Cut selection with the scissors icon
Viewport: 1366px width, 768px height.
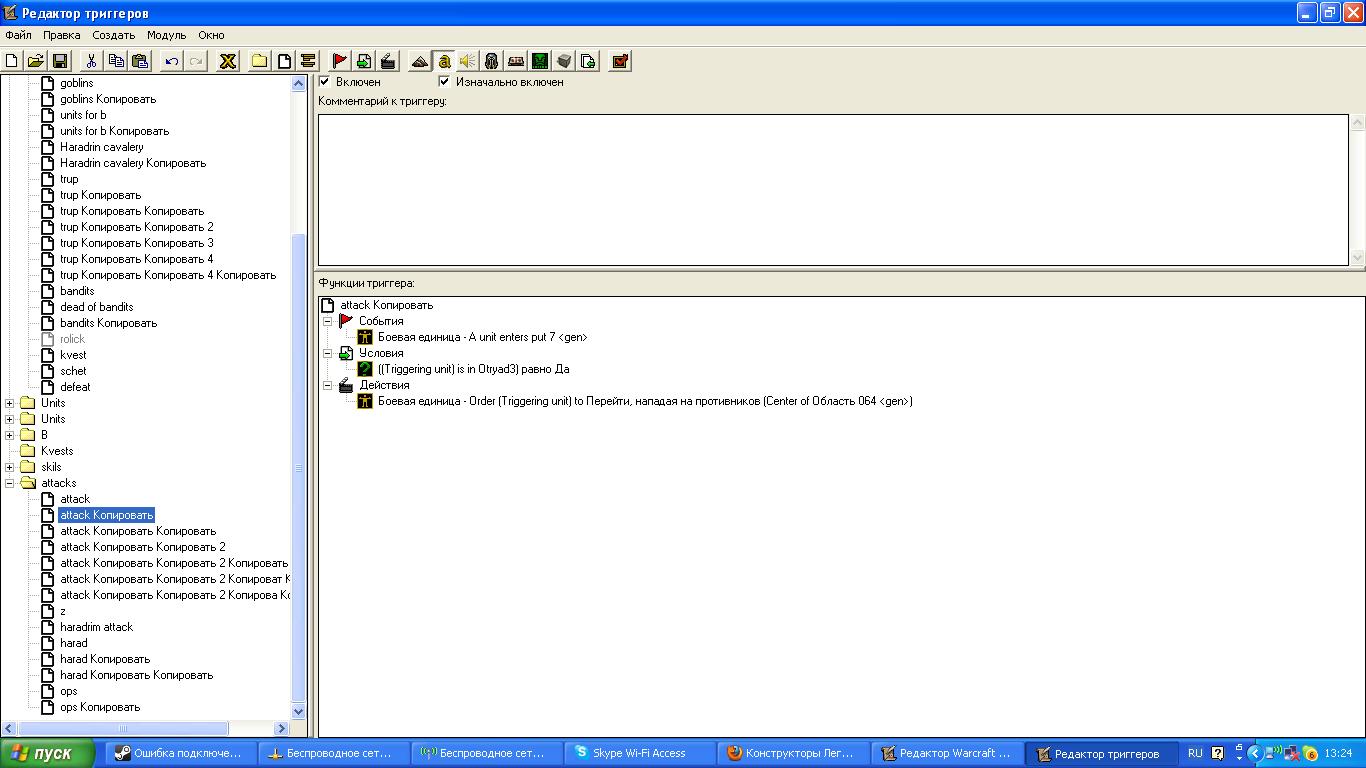[x=91, y=61]
